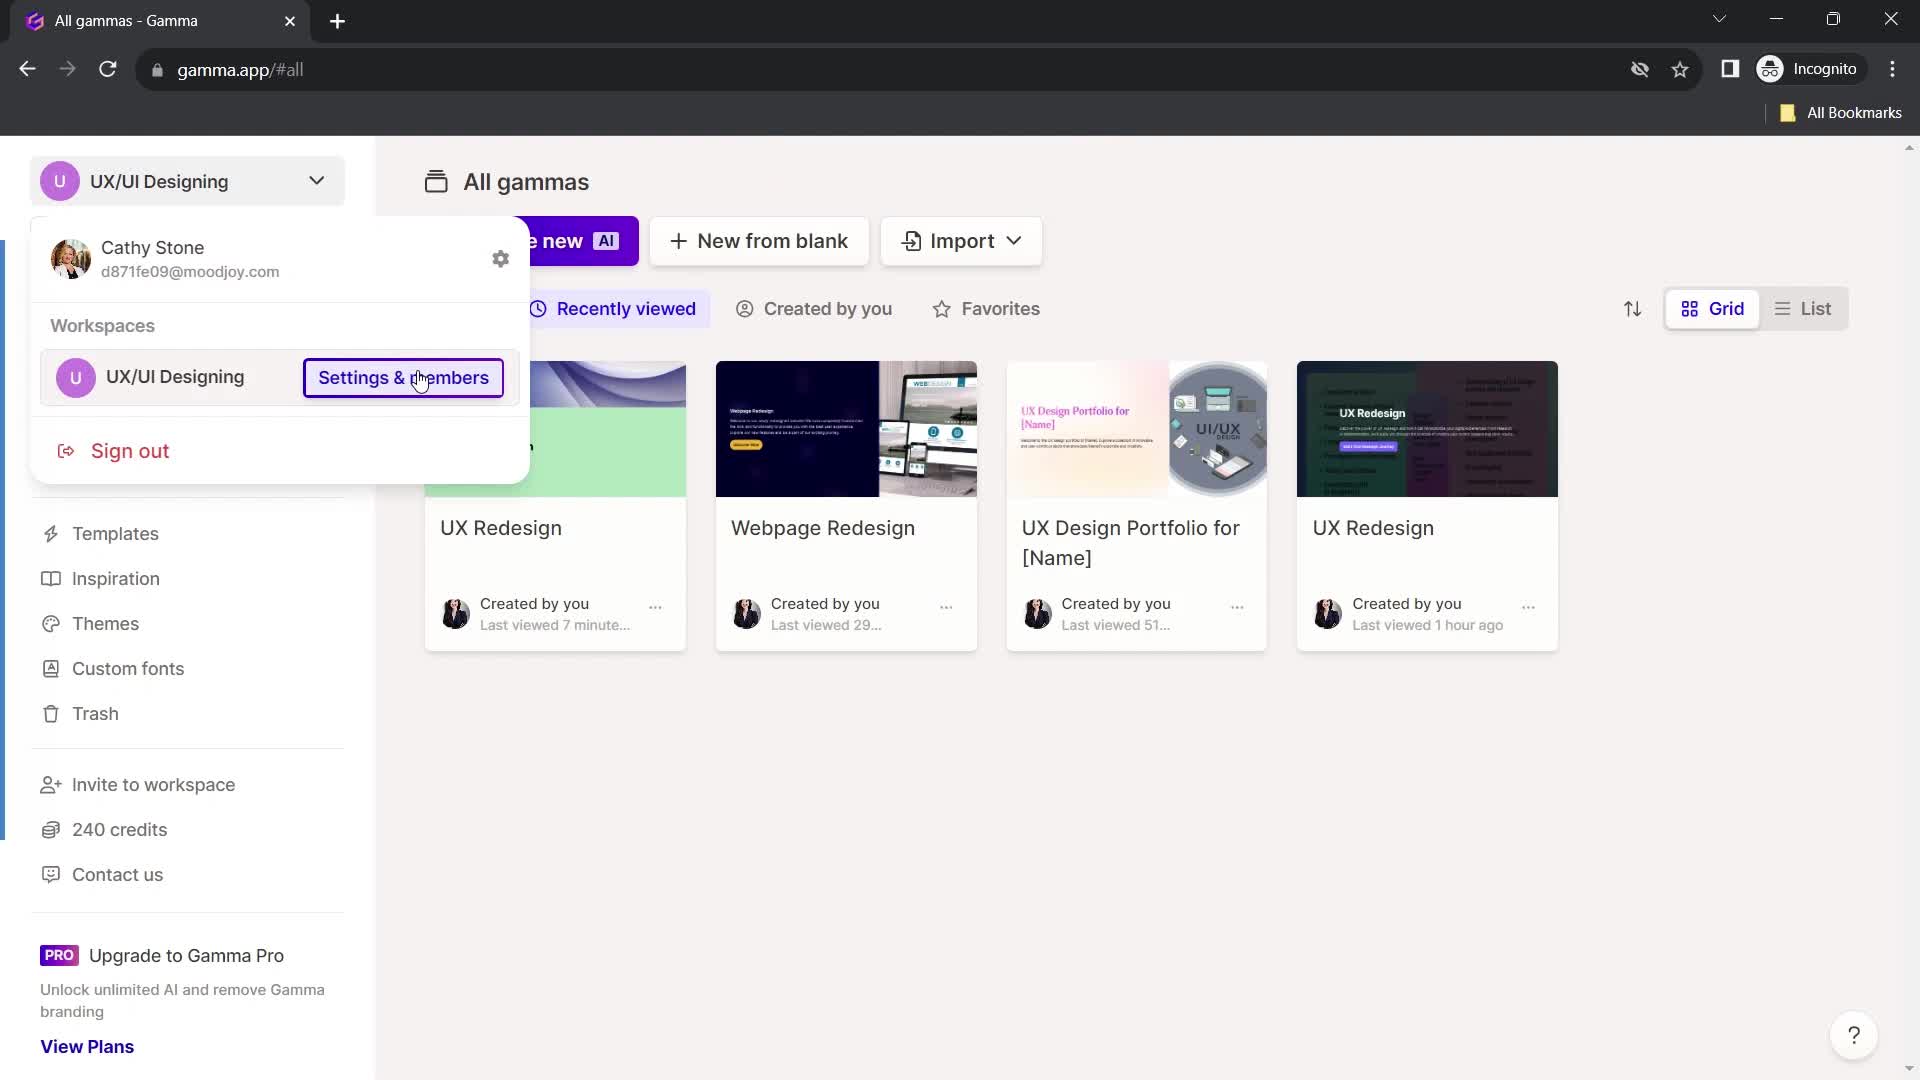
Task: Switch to Favorites tab
Action: pyautogui.click(x=986, y=307)
